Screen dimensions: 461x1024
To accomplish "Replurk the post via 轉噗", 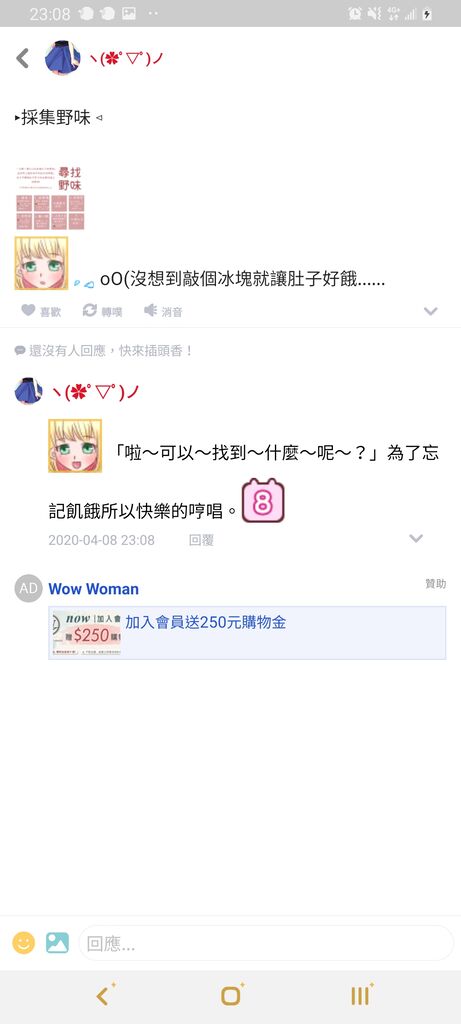I will tap(103, 311).
